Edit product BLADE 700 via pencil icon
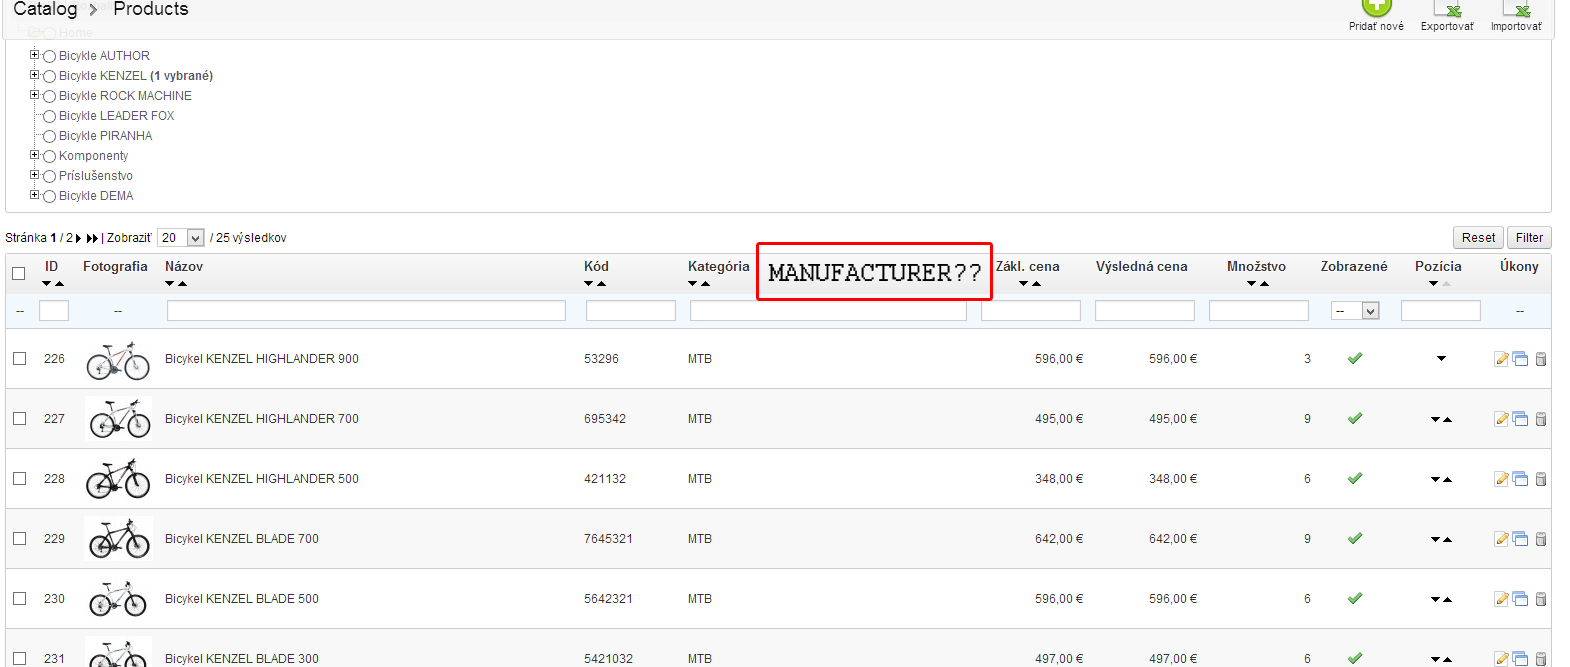 (1501, 539)
